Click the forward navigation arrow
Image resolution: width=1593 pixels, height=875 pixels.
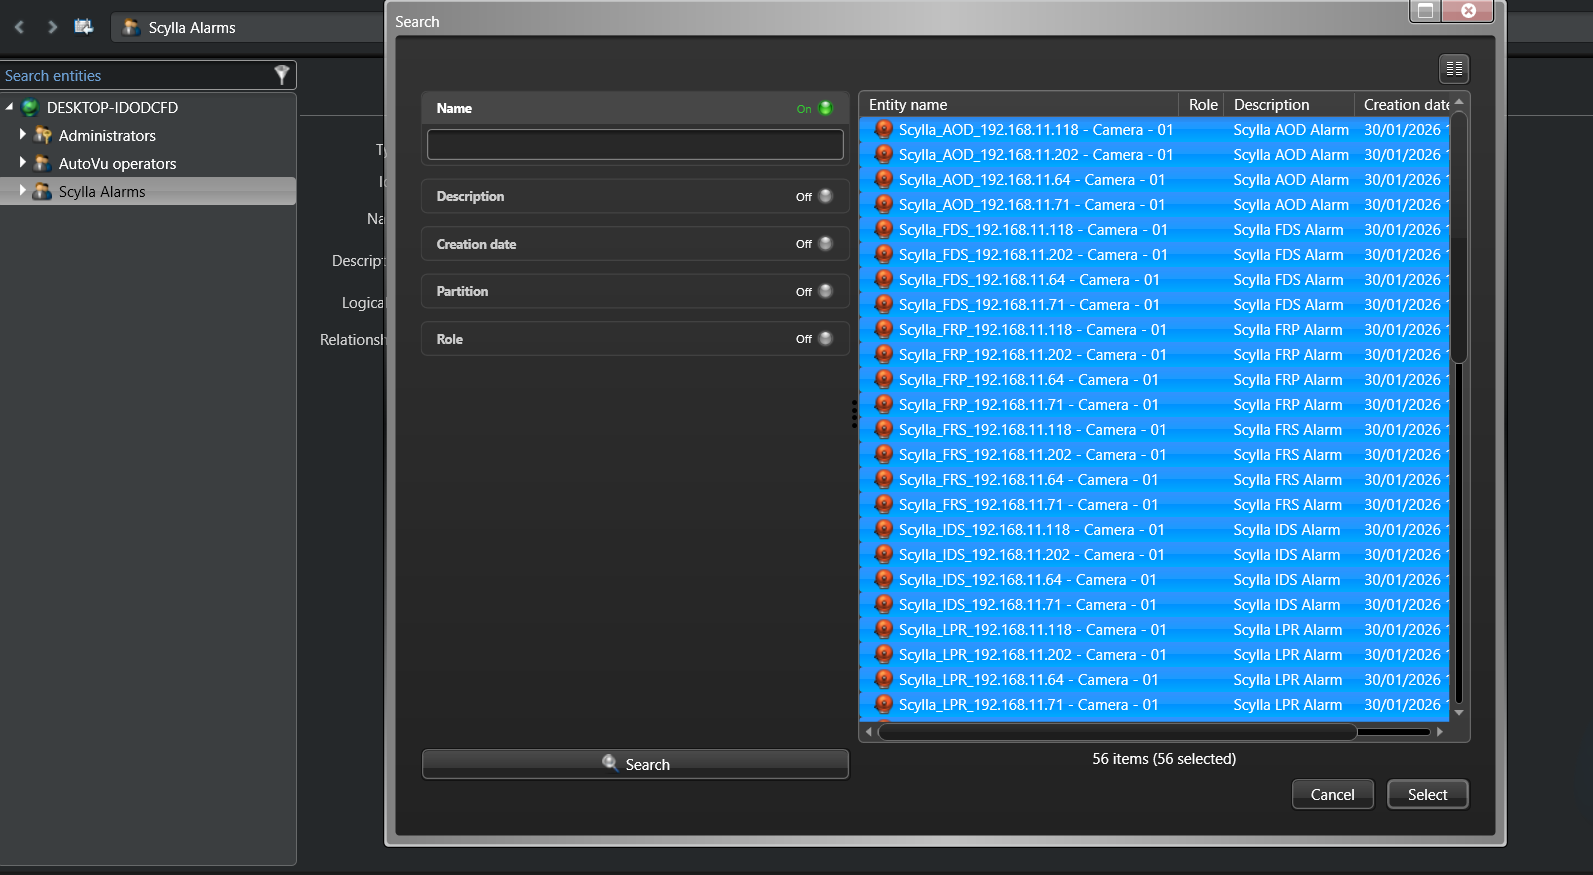tap(52, 27)
